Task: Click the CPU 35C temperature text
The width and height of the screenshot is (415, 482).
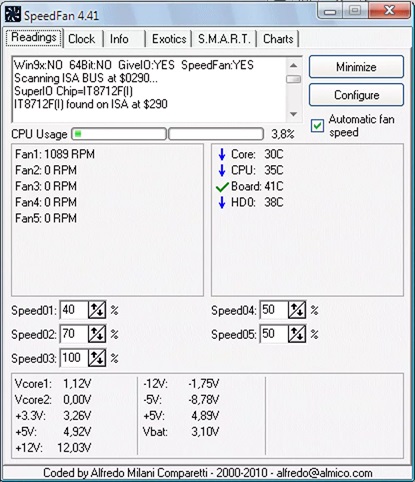Action: 257,170
